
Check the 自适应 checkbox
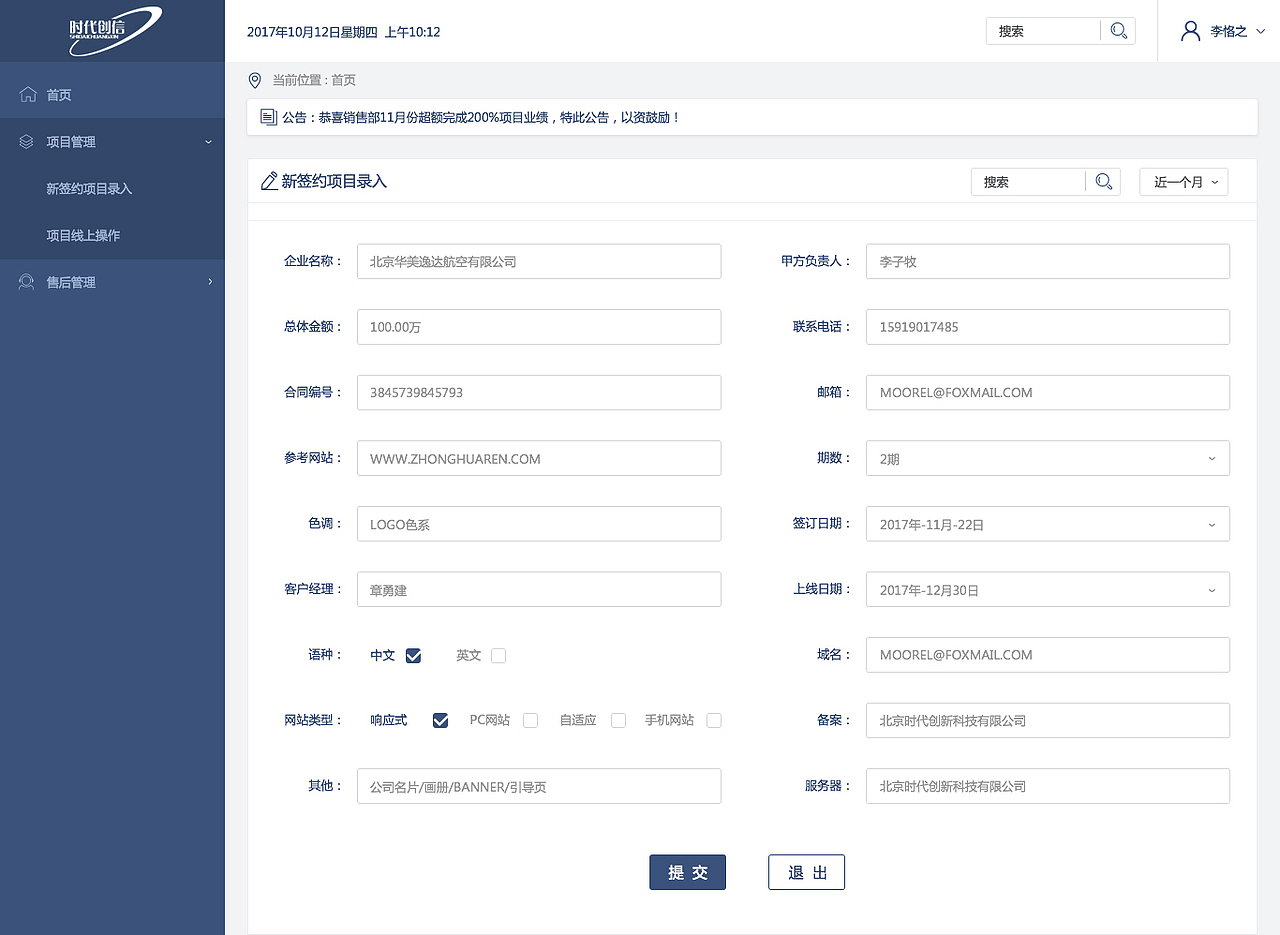[x=618, y=720]
